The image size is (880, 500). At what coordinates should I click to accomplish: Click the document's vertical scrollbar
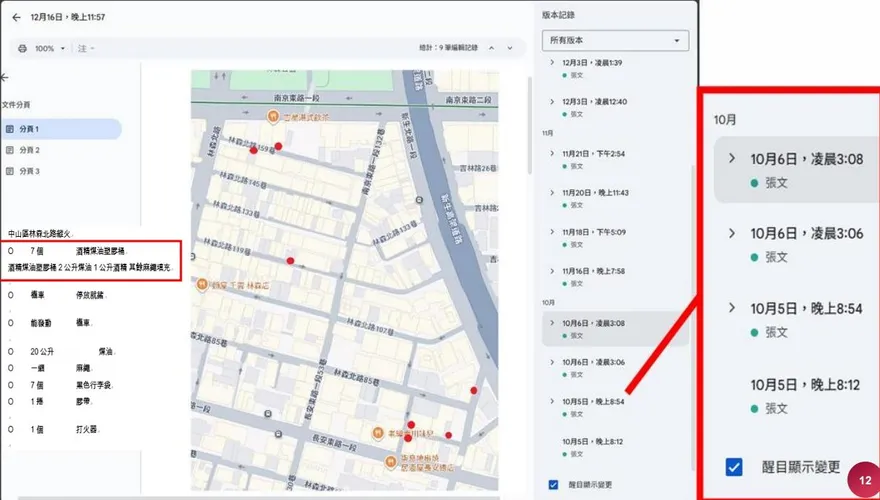tap(528, 126)
